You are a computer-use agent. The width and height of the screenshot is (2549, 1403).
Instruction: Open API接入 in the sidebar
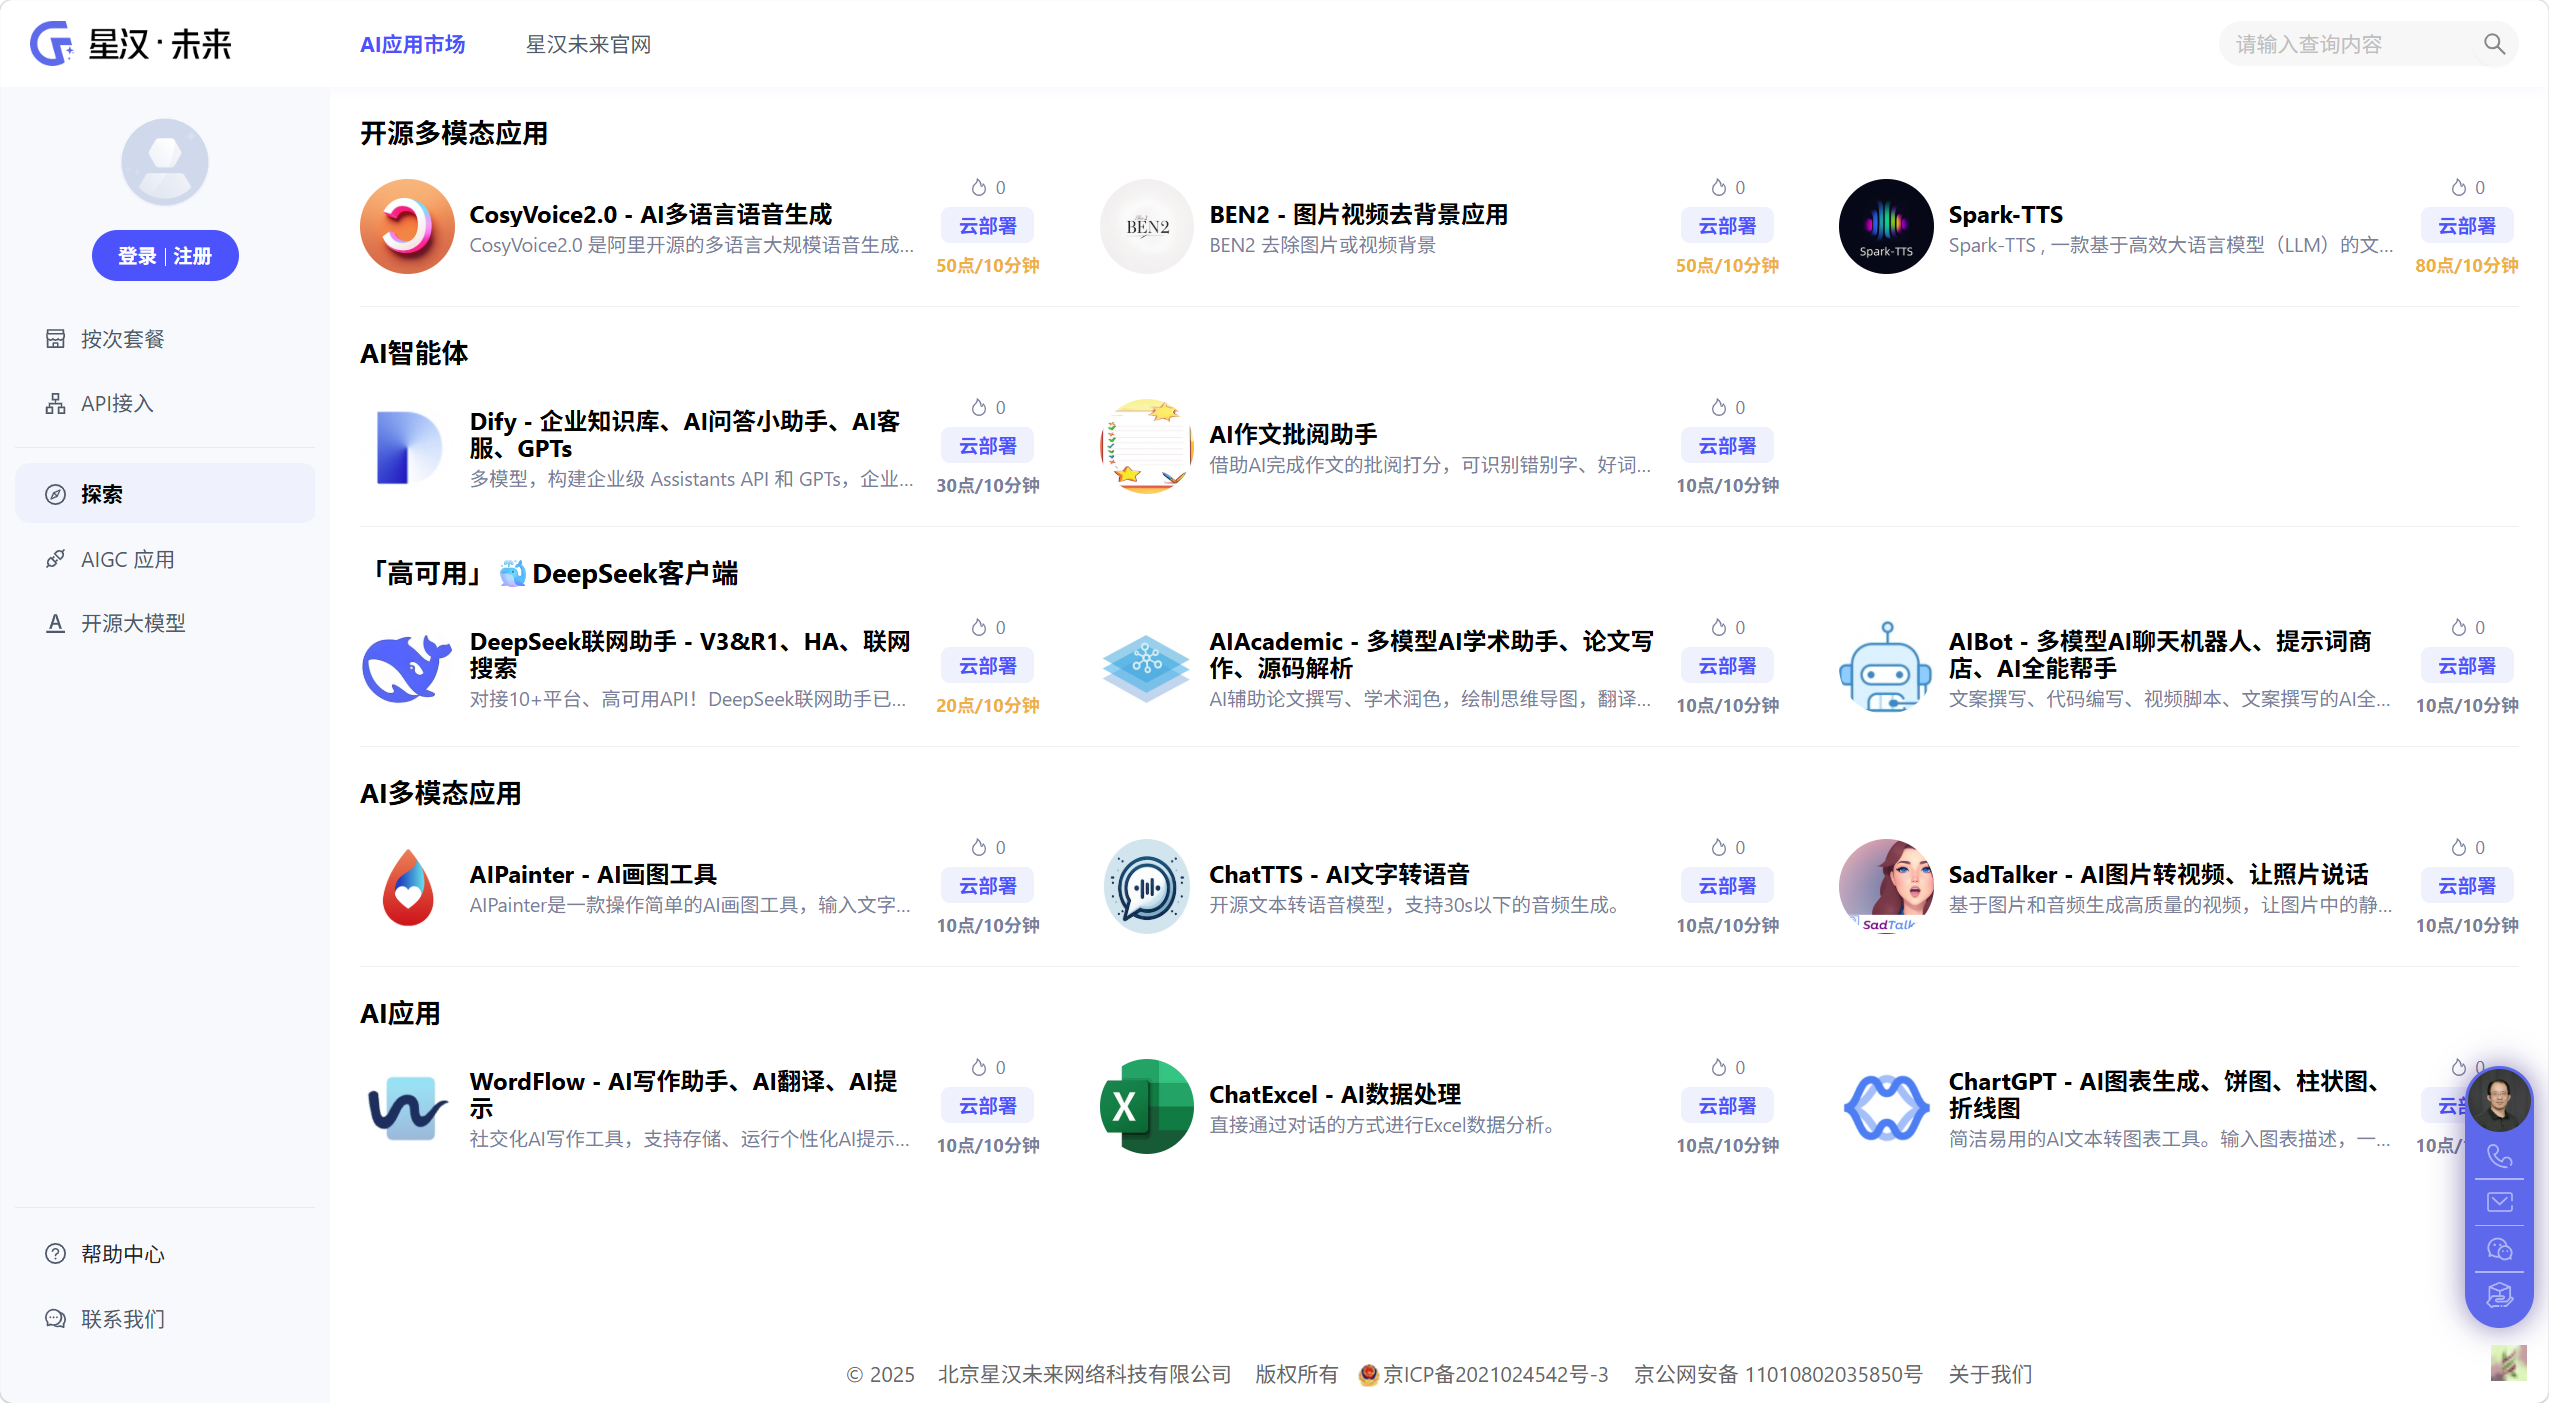[x=165, y=403]
